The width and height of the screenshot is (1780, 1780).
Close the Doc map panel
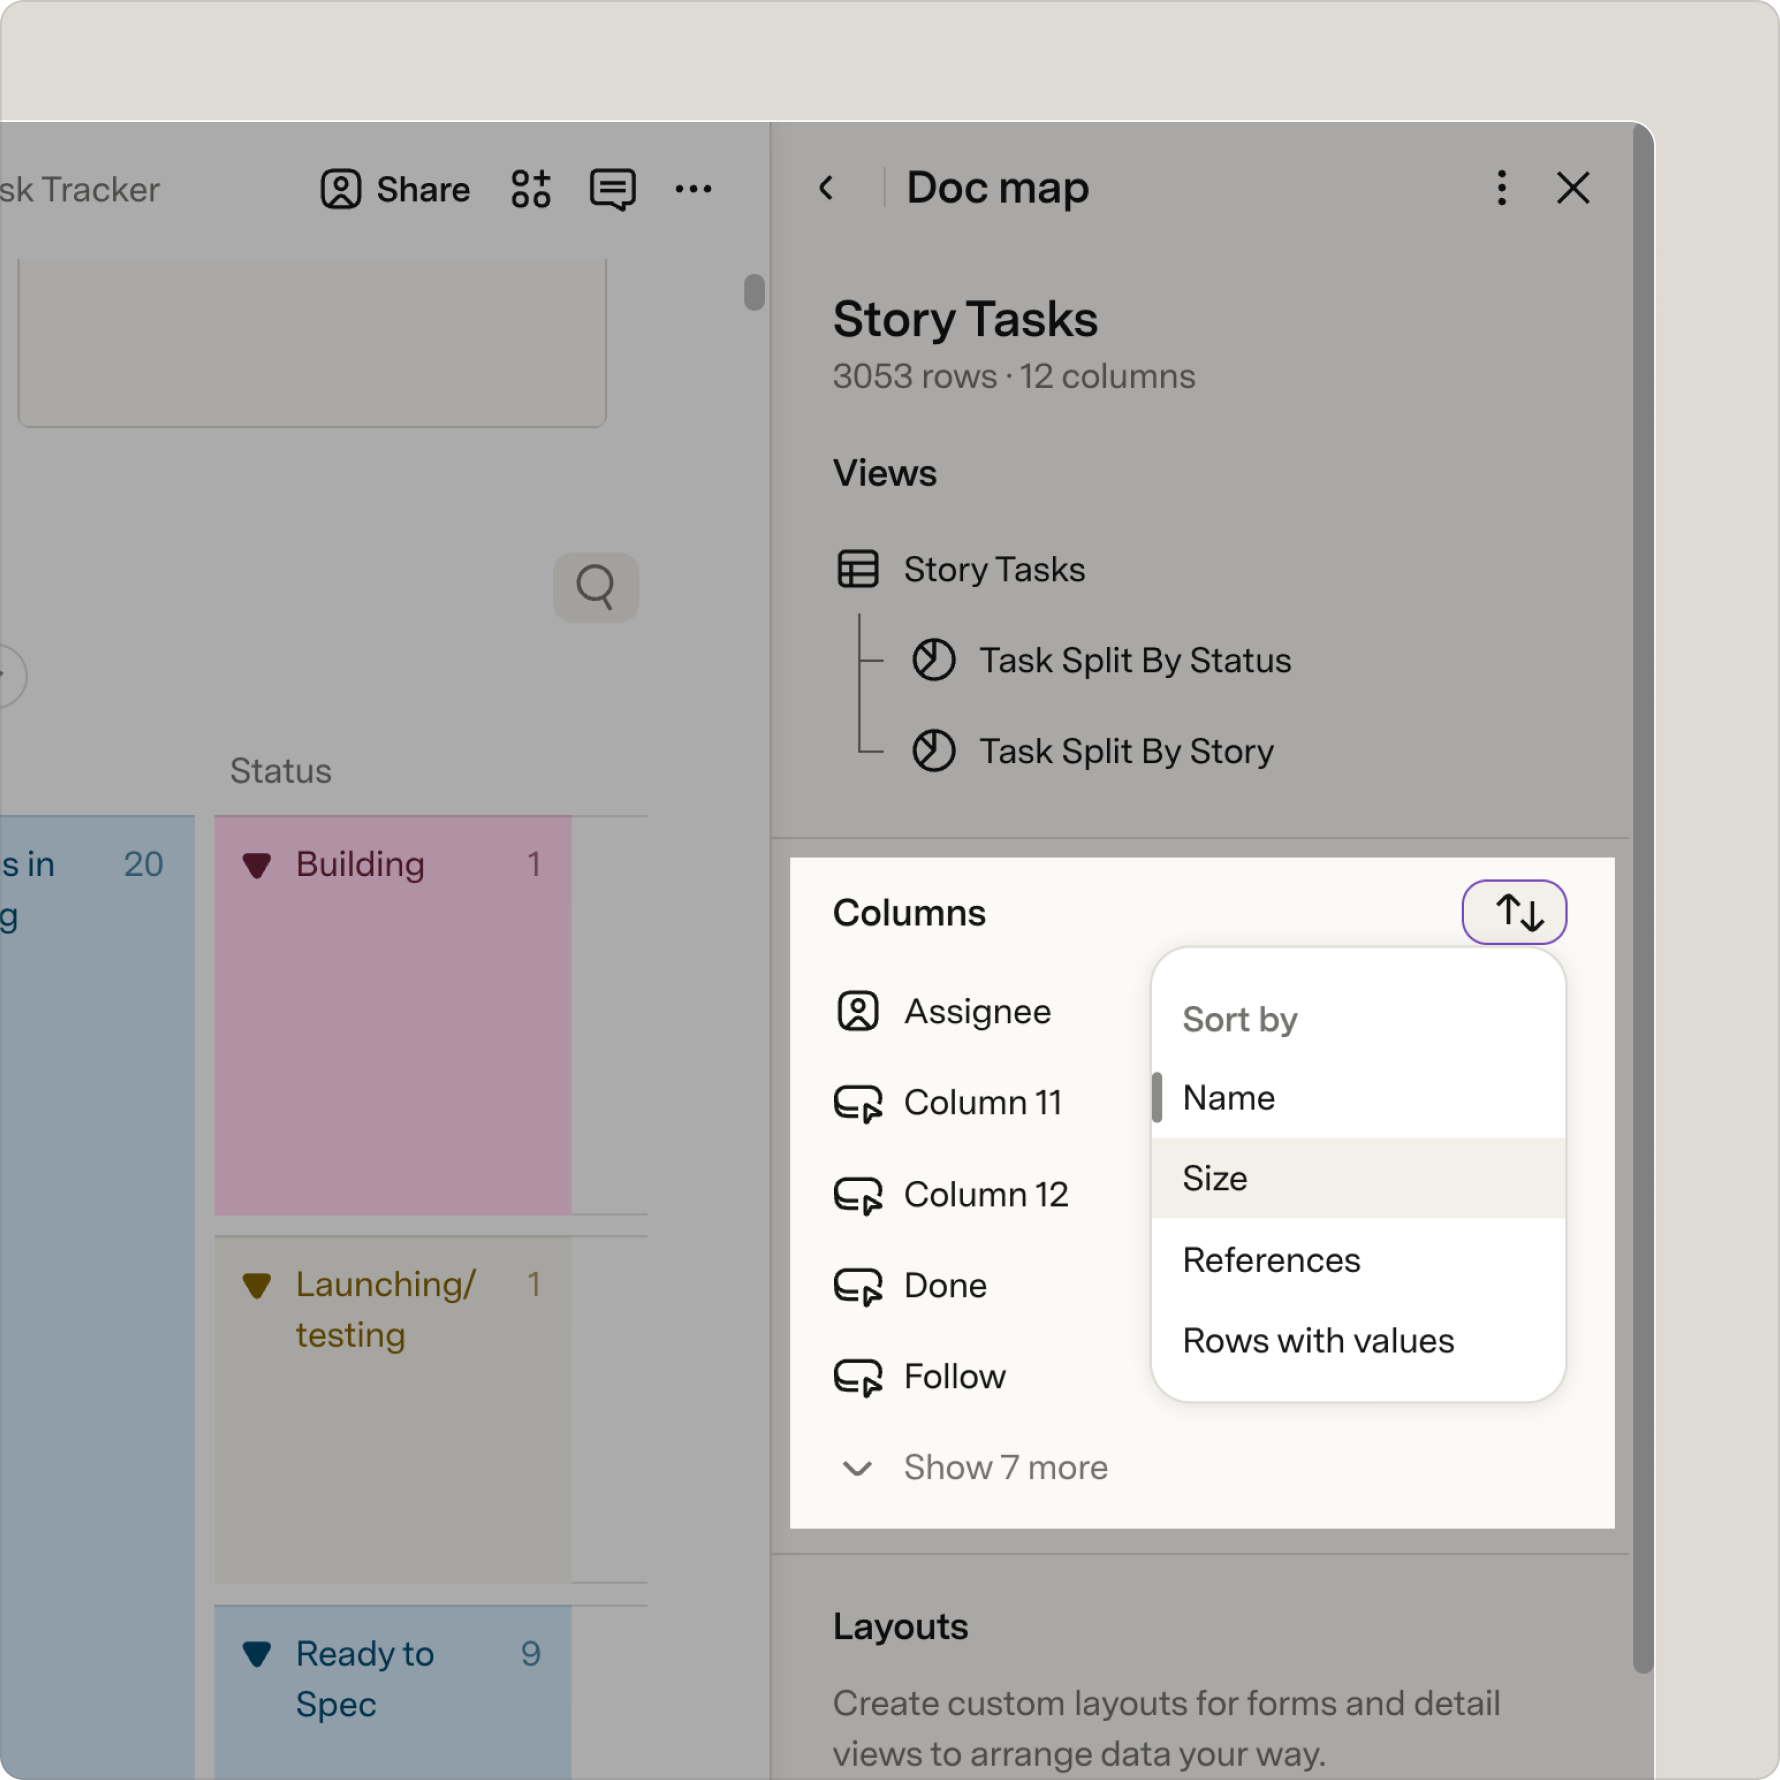pos(1573,188)
